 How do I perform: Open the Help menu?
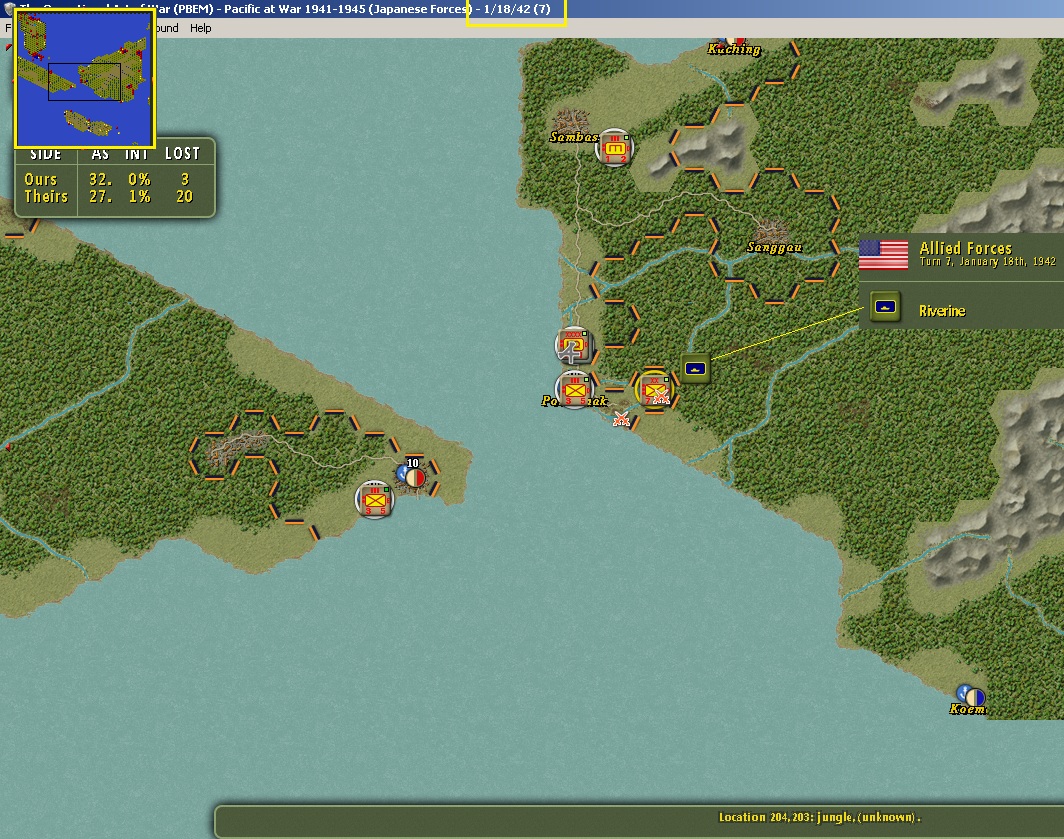(200, 28)
